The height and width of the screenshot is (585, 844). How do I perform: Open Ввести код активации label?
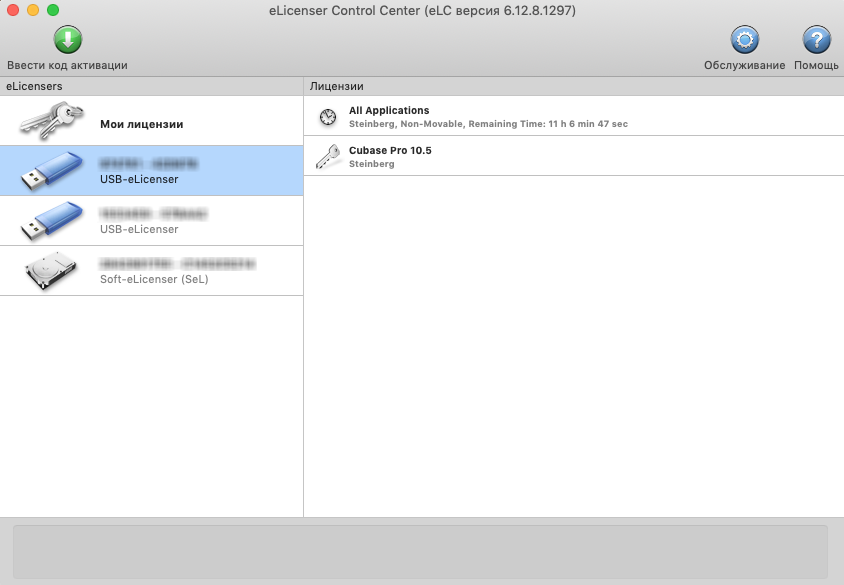pyautogui.click(x=67, y=65)
